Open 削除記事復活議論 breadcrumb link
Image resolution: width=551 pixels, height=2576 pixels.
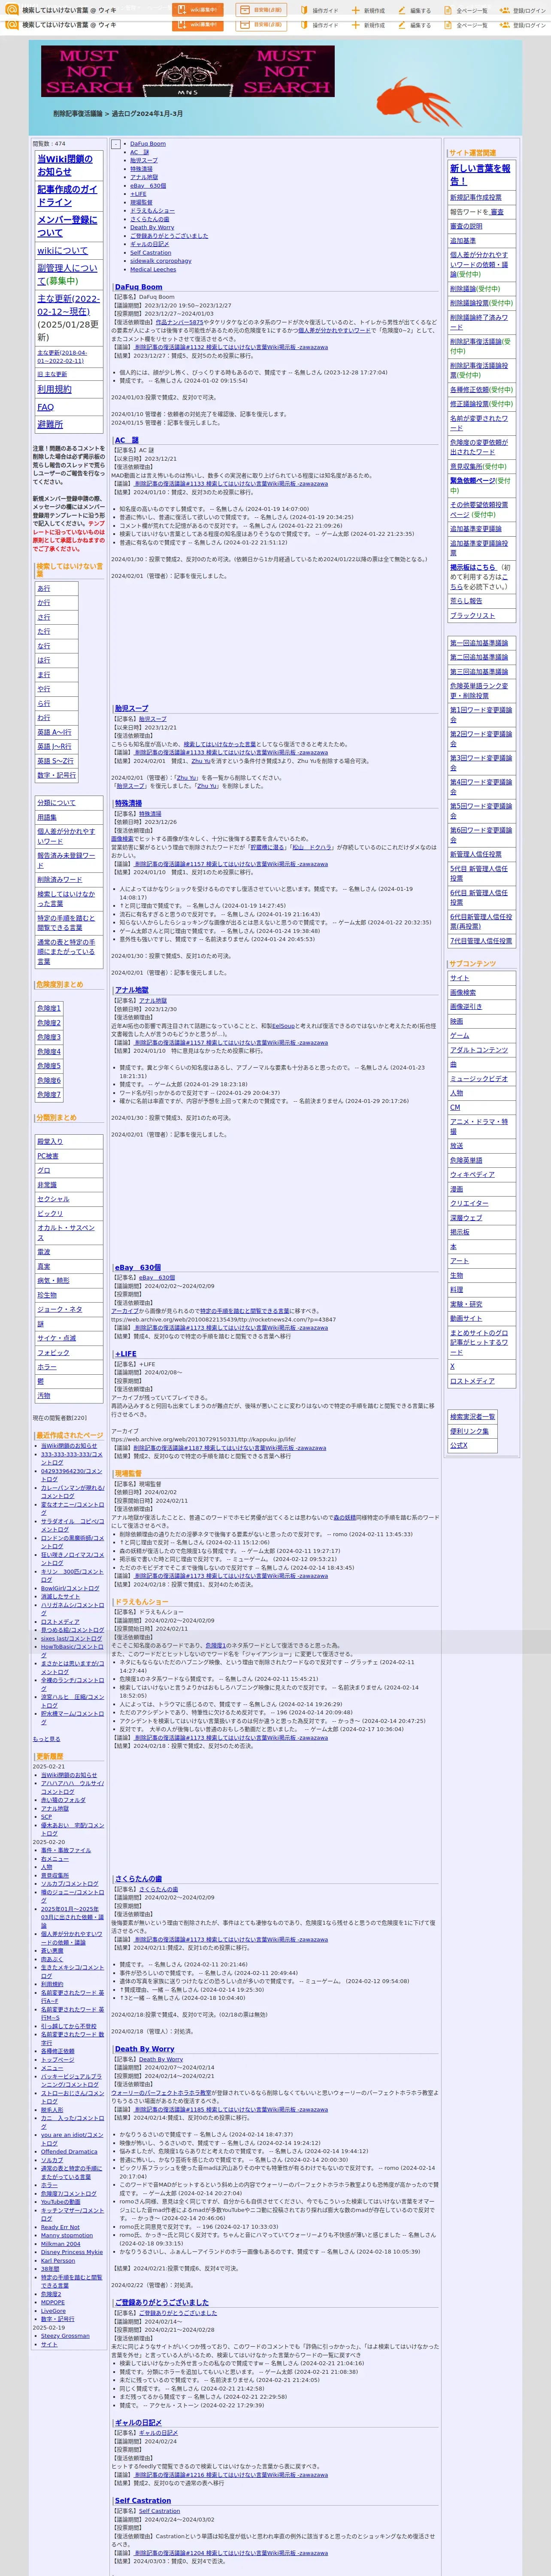tap(78, 114)
